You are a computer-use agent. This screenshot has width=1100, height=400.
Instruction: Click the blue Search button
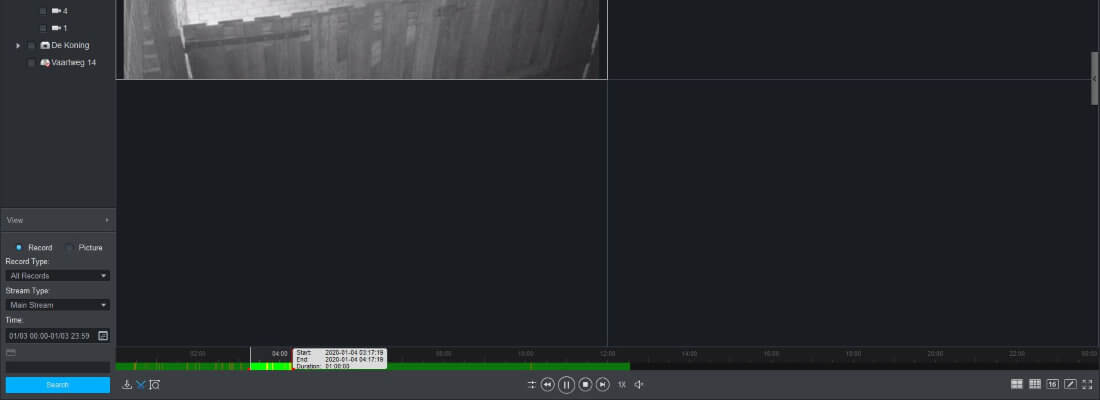[x=58, y=385]
